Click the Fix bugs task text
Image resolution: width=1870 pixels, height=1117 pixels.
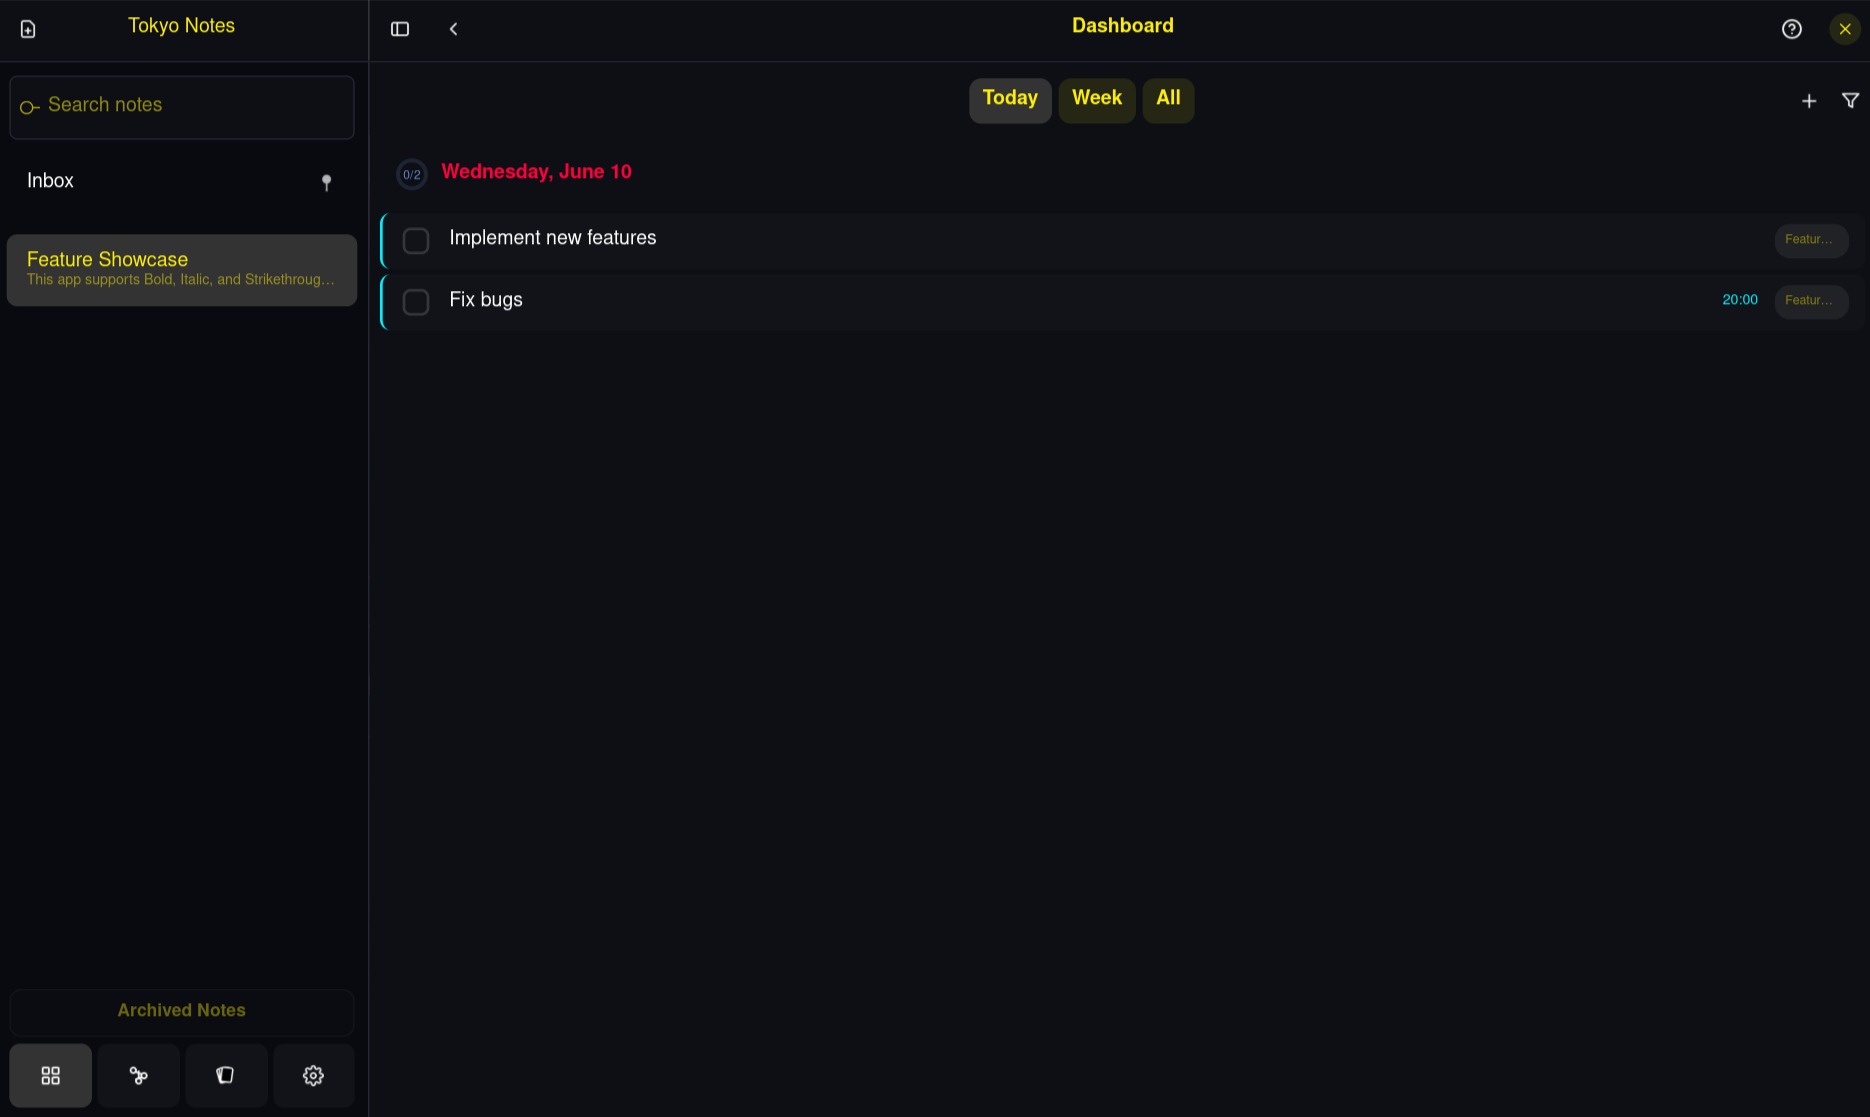pyautogui.click(x=486, y=300)
